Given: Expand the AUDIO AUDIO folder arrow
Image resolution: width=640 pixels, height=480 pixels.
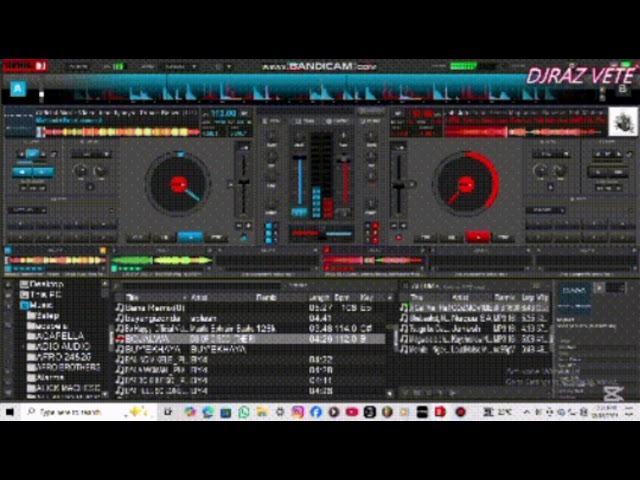Looking at the screenshot, I should (x=23, y=347).
